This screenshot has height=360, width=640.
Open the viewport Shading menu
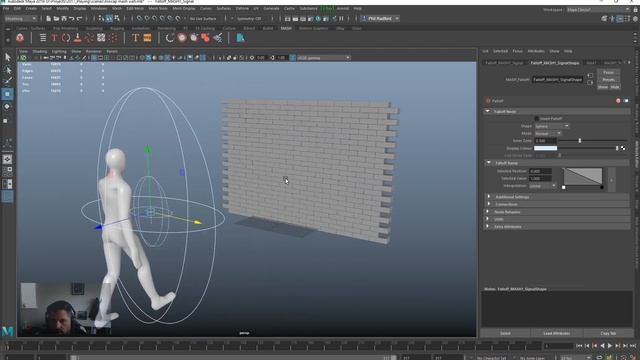[x=40, y=51]
